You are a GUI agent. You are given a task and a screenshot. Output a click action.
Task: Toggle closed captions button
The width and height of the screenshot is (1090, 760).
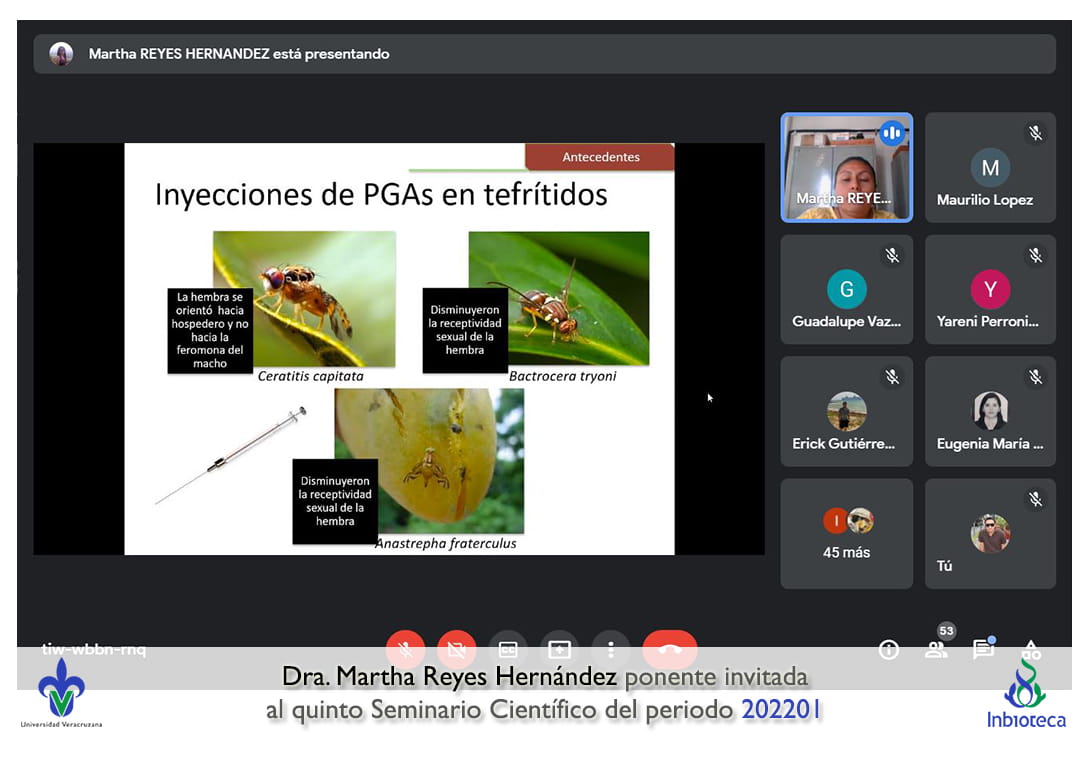[508, 649]
